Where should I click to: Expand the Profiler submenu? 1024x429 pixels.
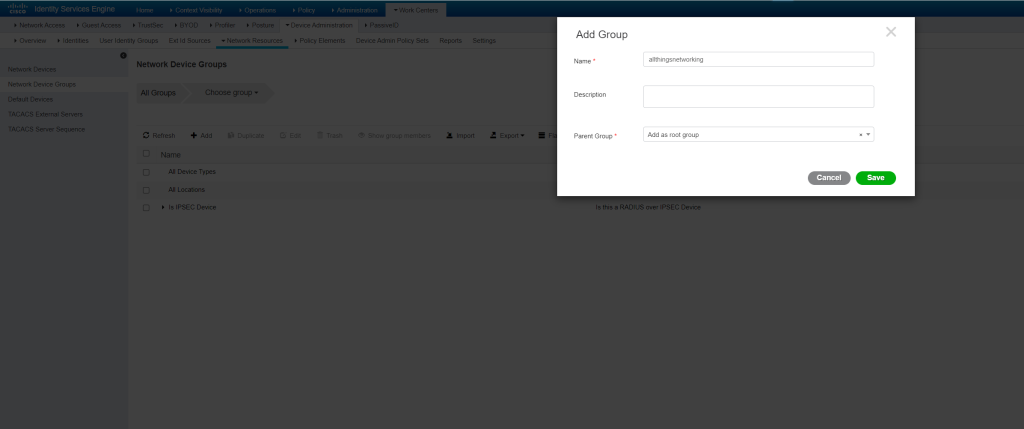(x=222, y=25)
